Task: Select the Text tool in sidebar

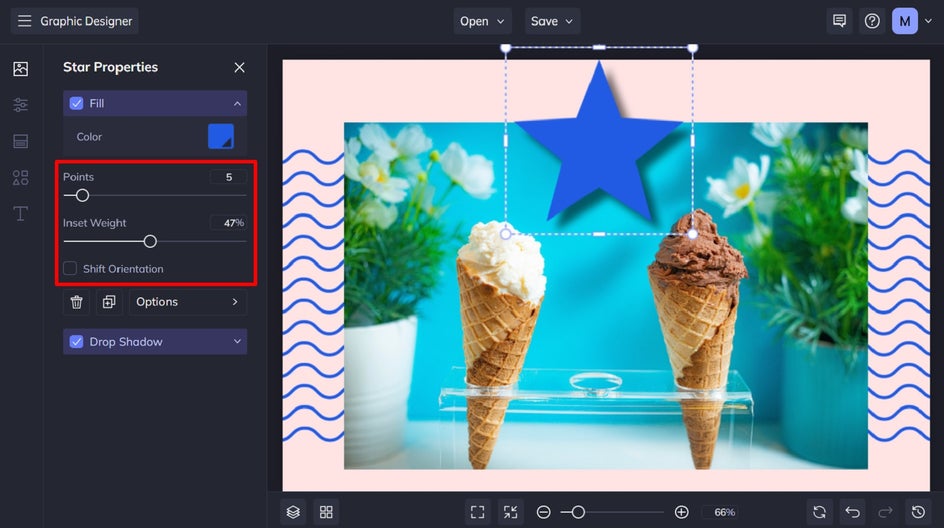Action: coord(20,214)
